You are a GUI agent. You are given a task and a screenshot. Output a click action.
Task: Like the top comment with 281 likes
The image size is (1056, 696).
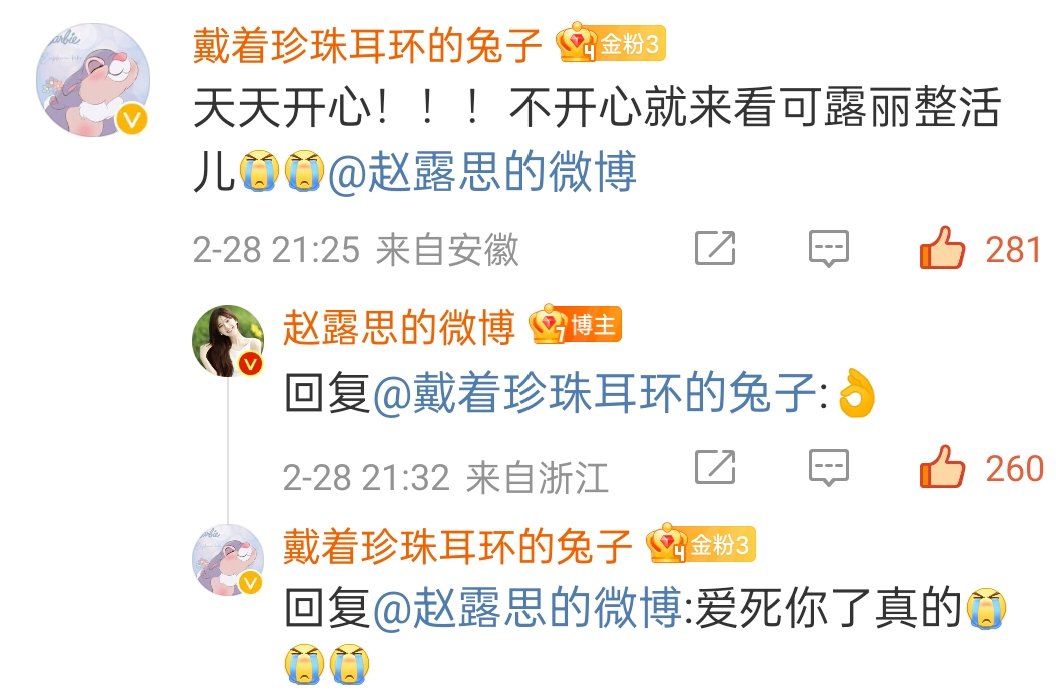click(942, 248)
